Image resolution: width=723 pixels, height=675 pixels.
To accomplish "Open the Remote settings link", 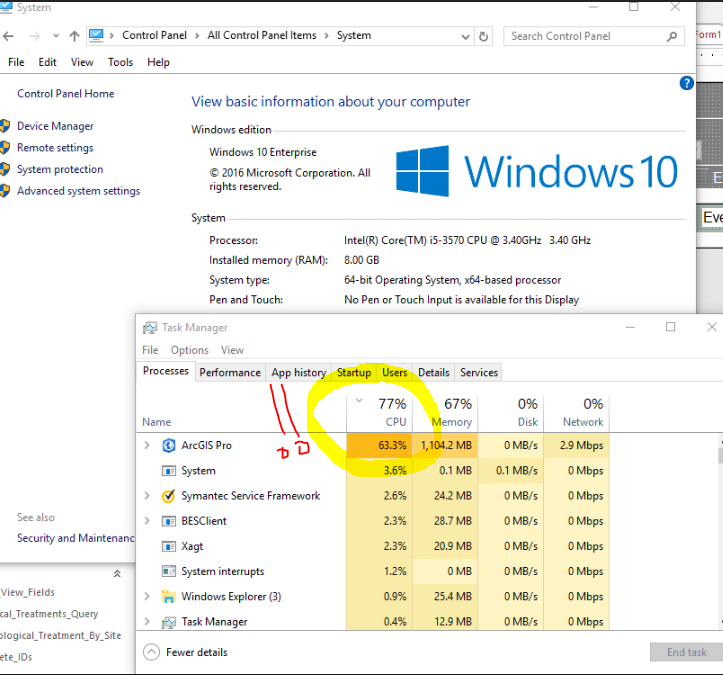I will [55, 148].
